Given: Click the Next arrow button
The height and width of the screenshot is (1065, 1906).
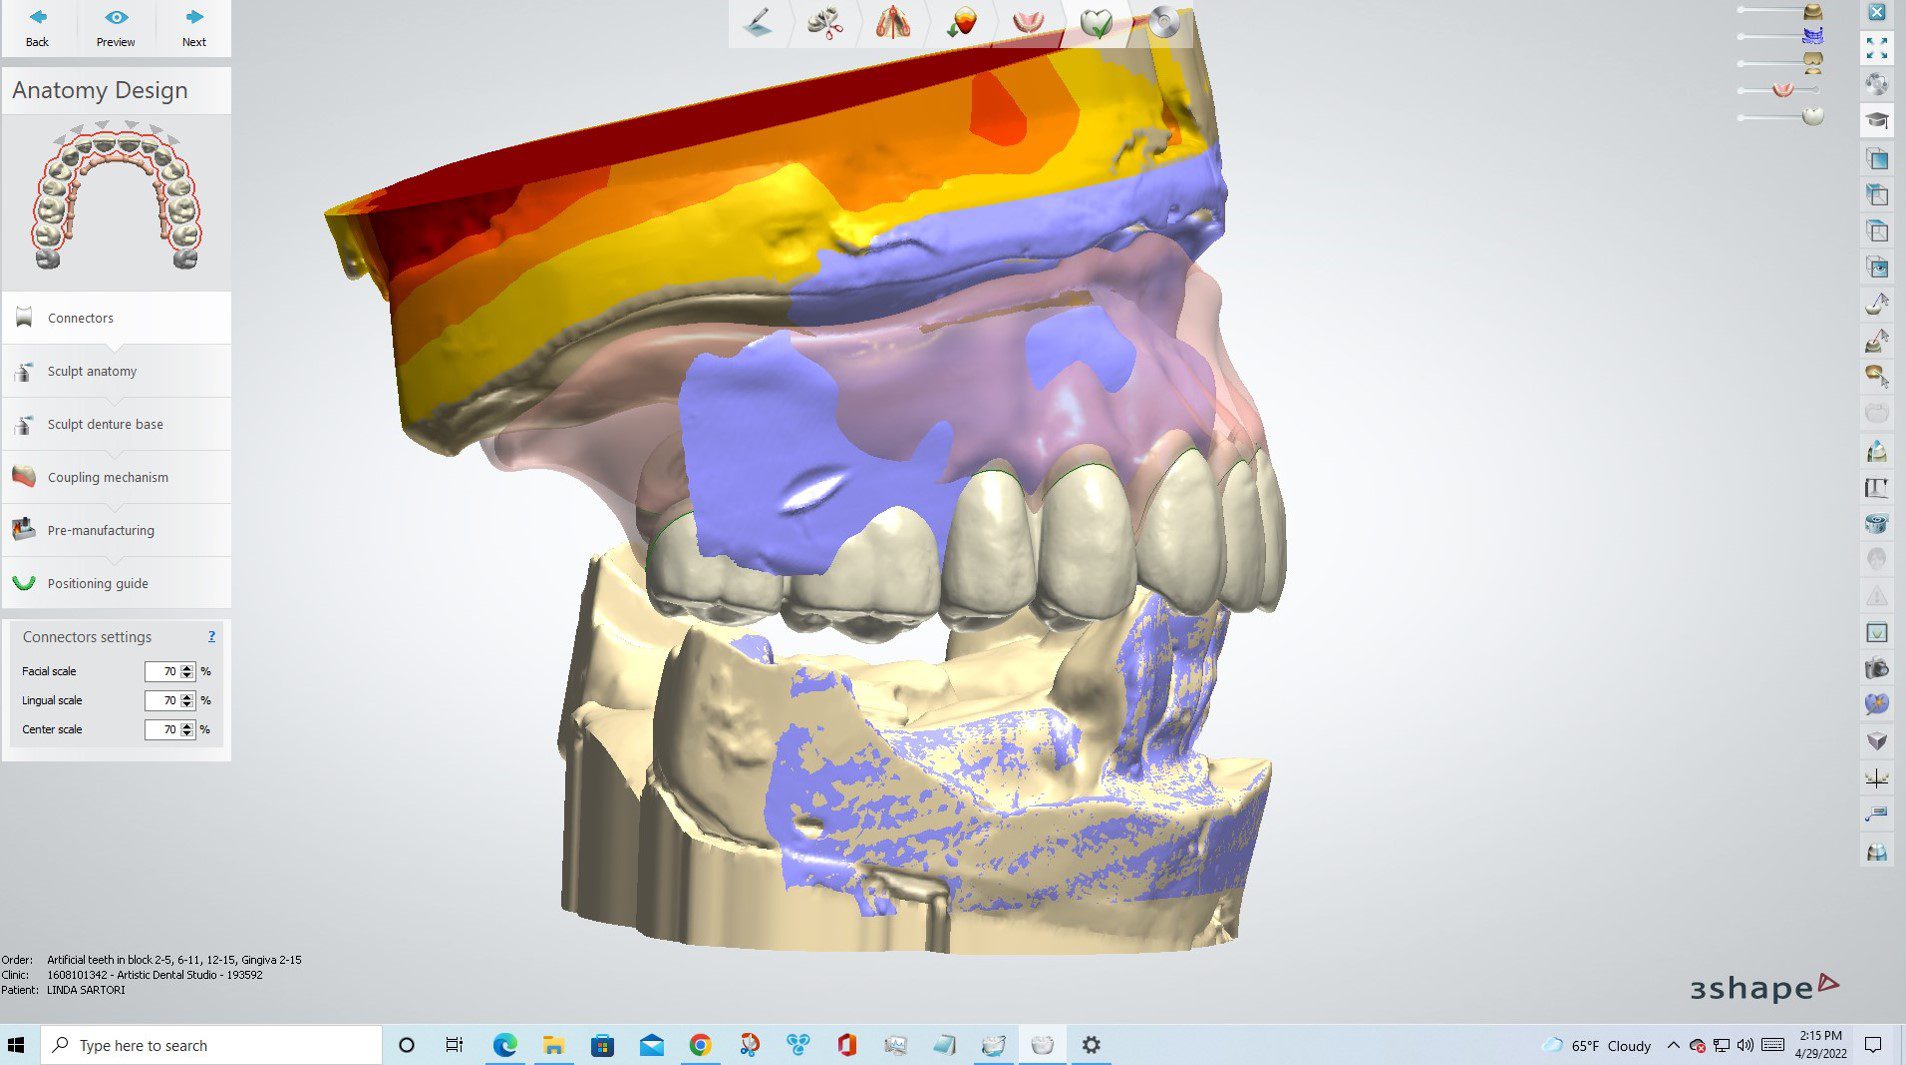Looking at the screenshot, I should click(194, 27).
